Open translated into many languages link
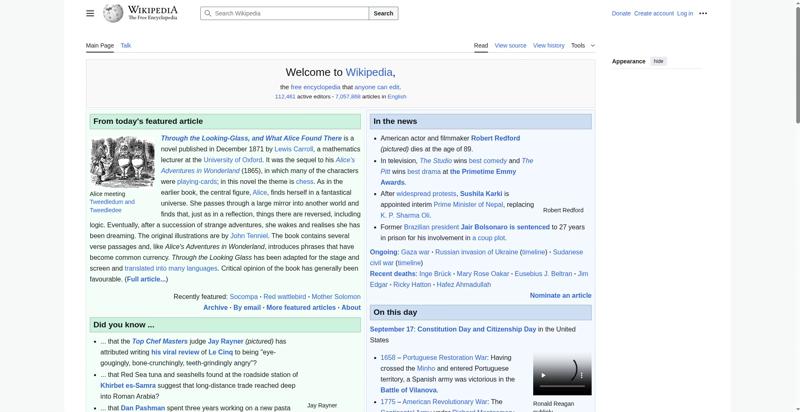Image resolution: width=800 pixels, height=412 pixels. click(171, 268)
